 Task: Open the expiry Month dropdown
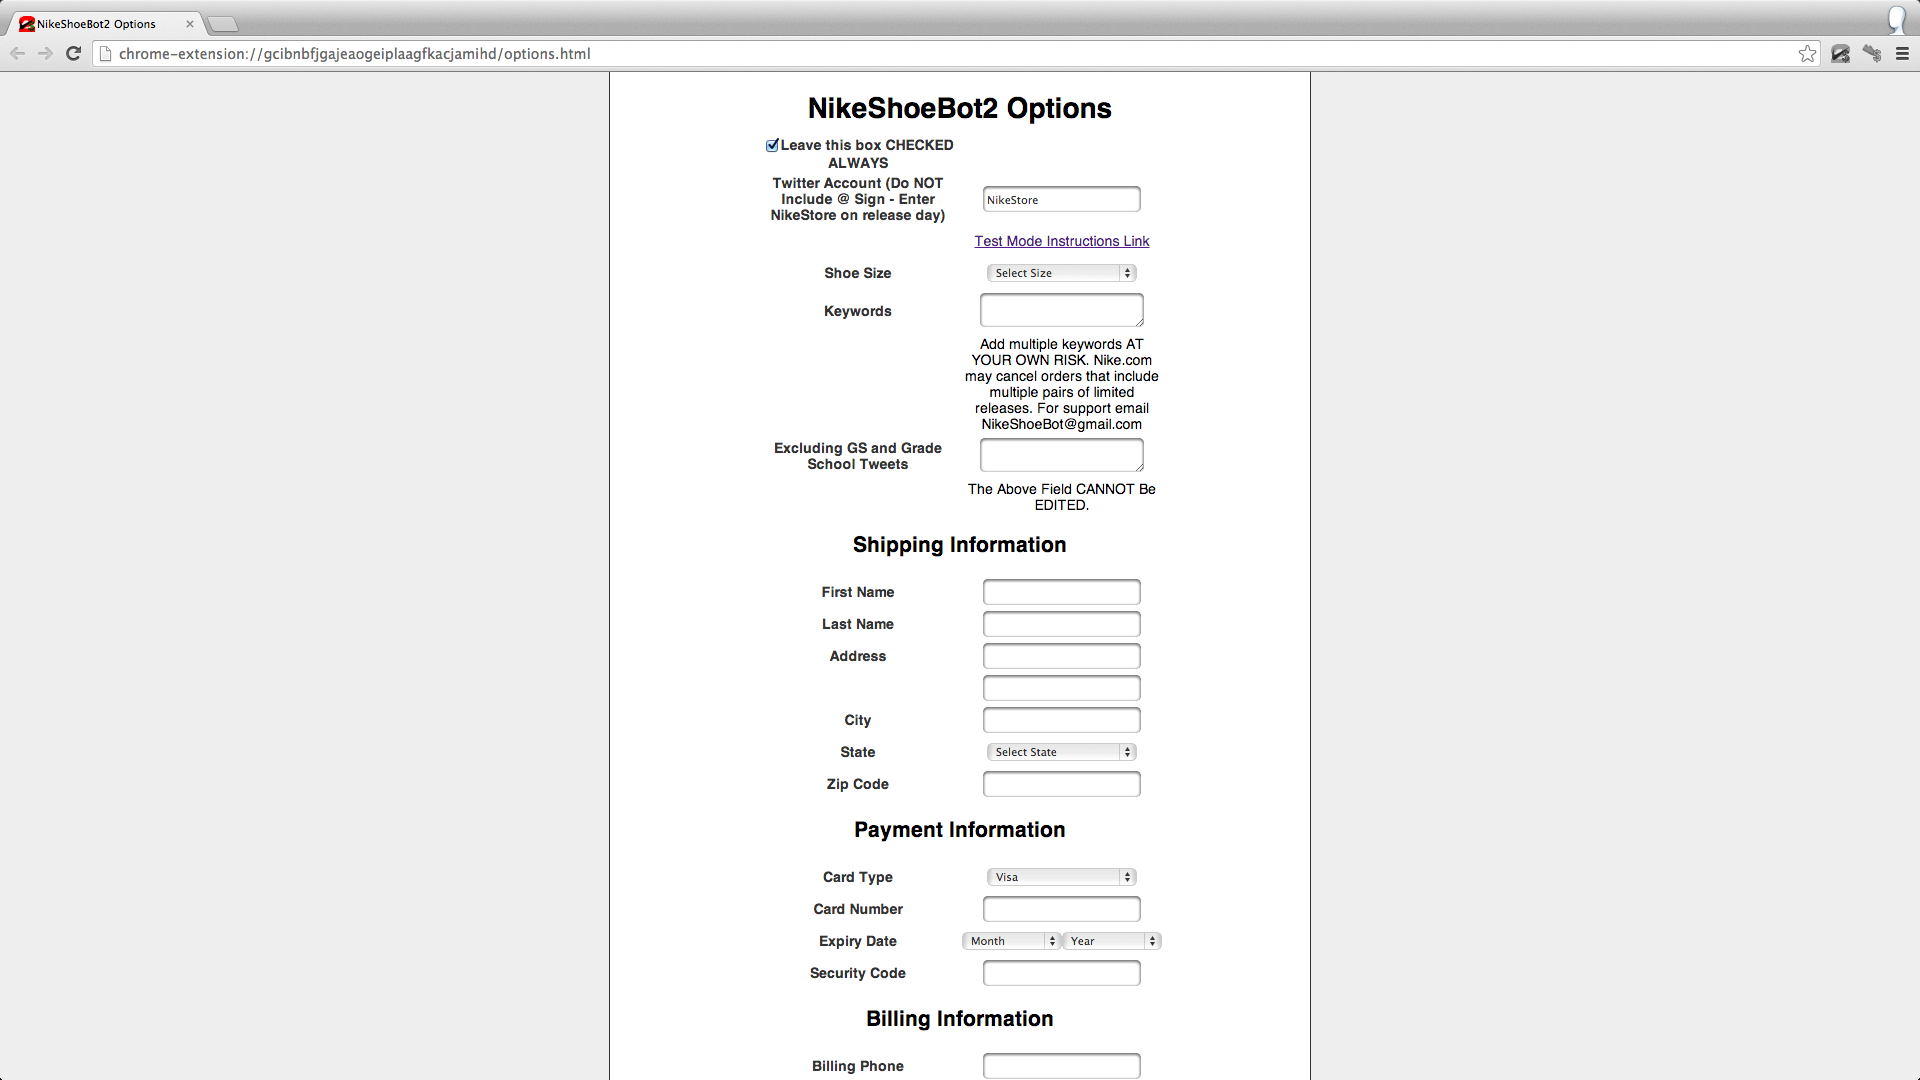pos(1010,941)
